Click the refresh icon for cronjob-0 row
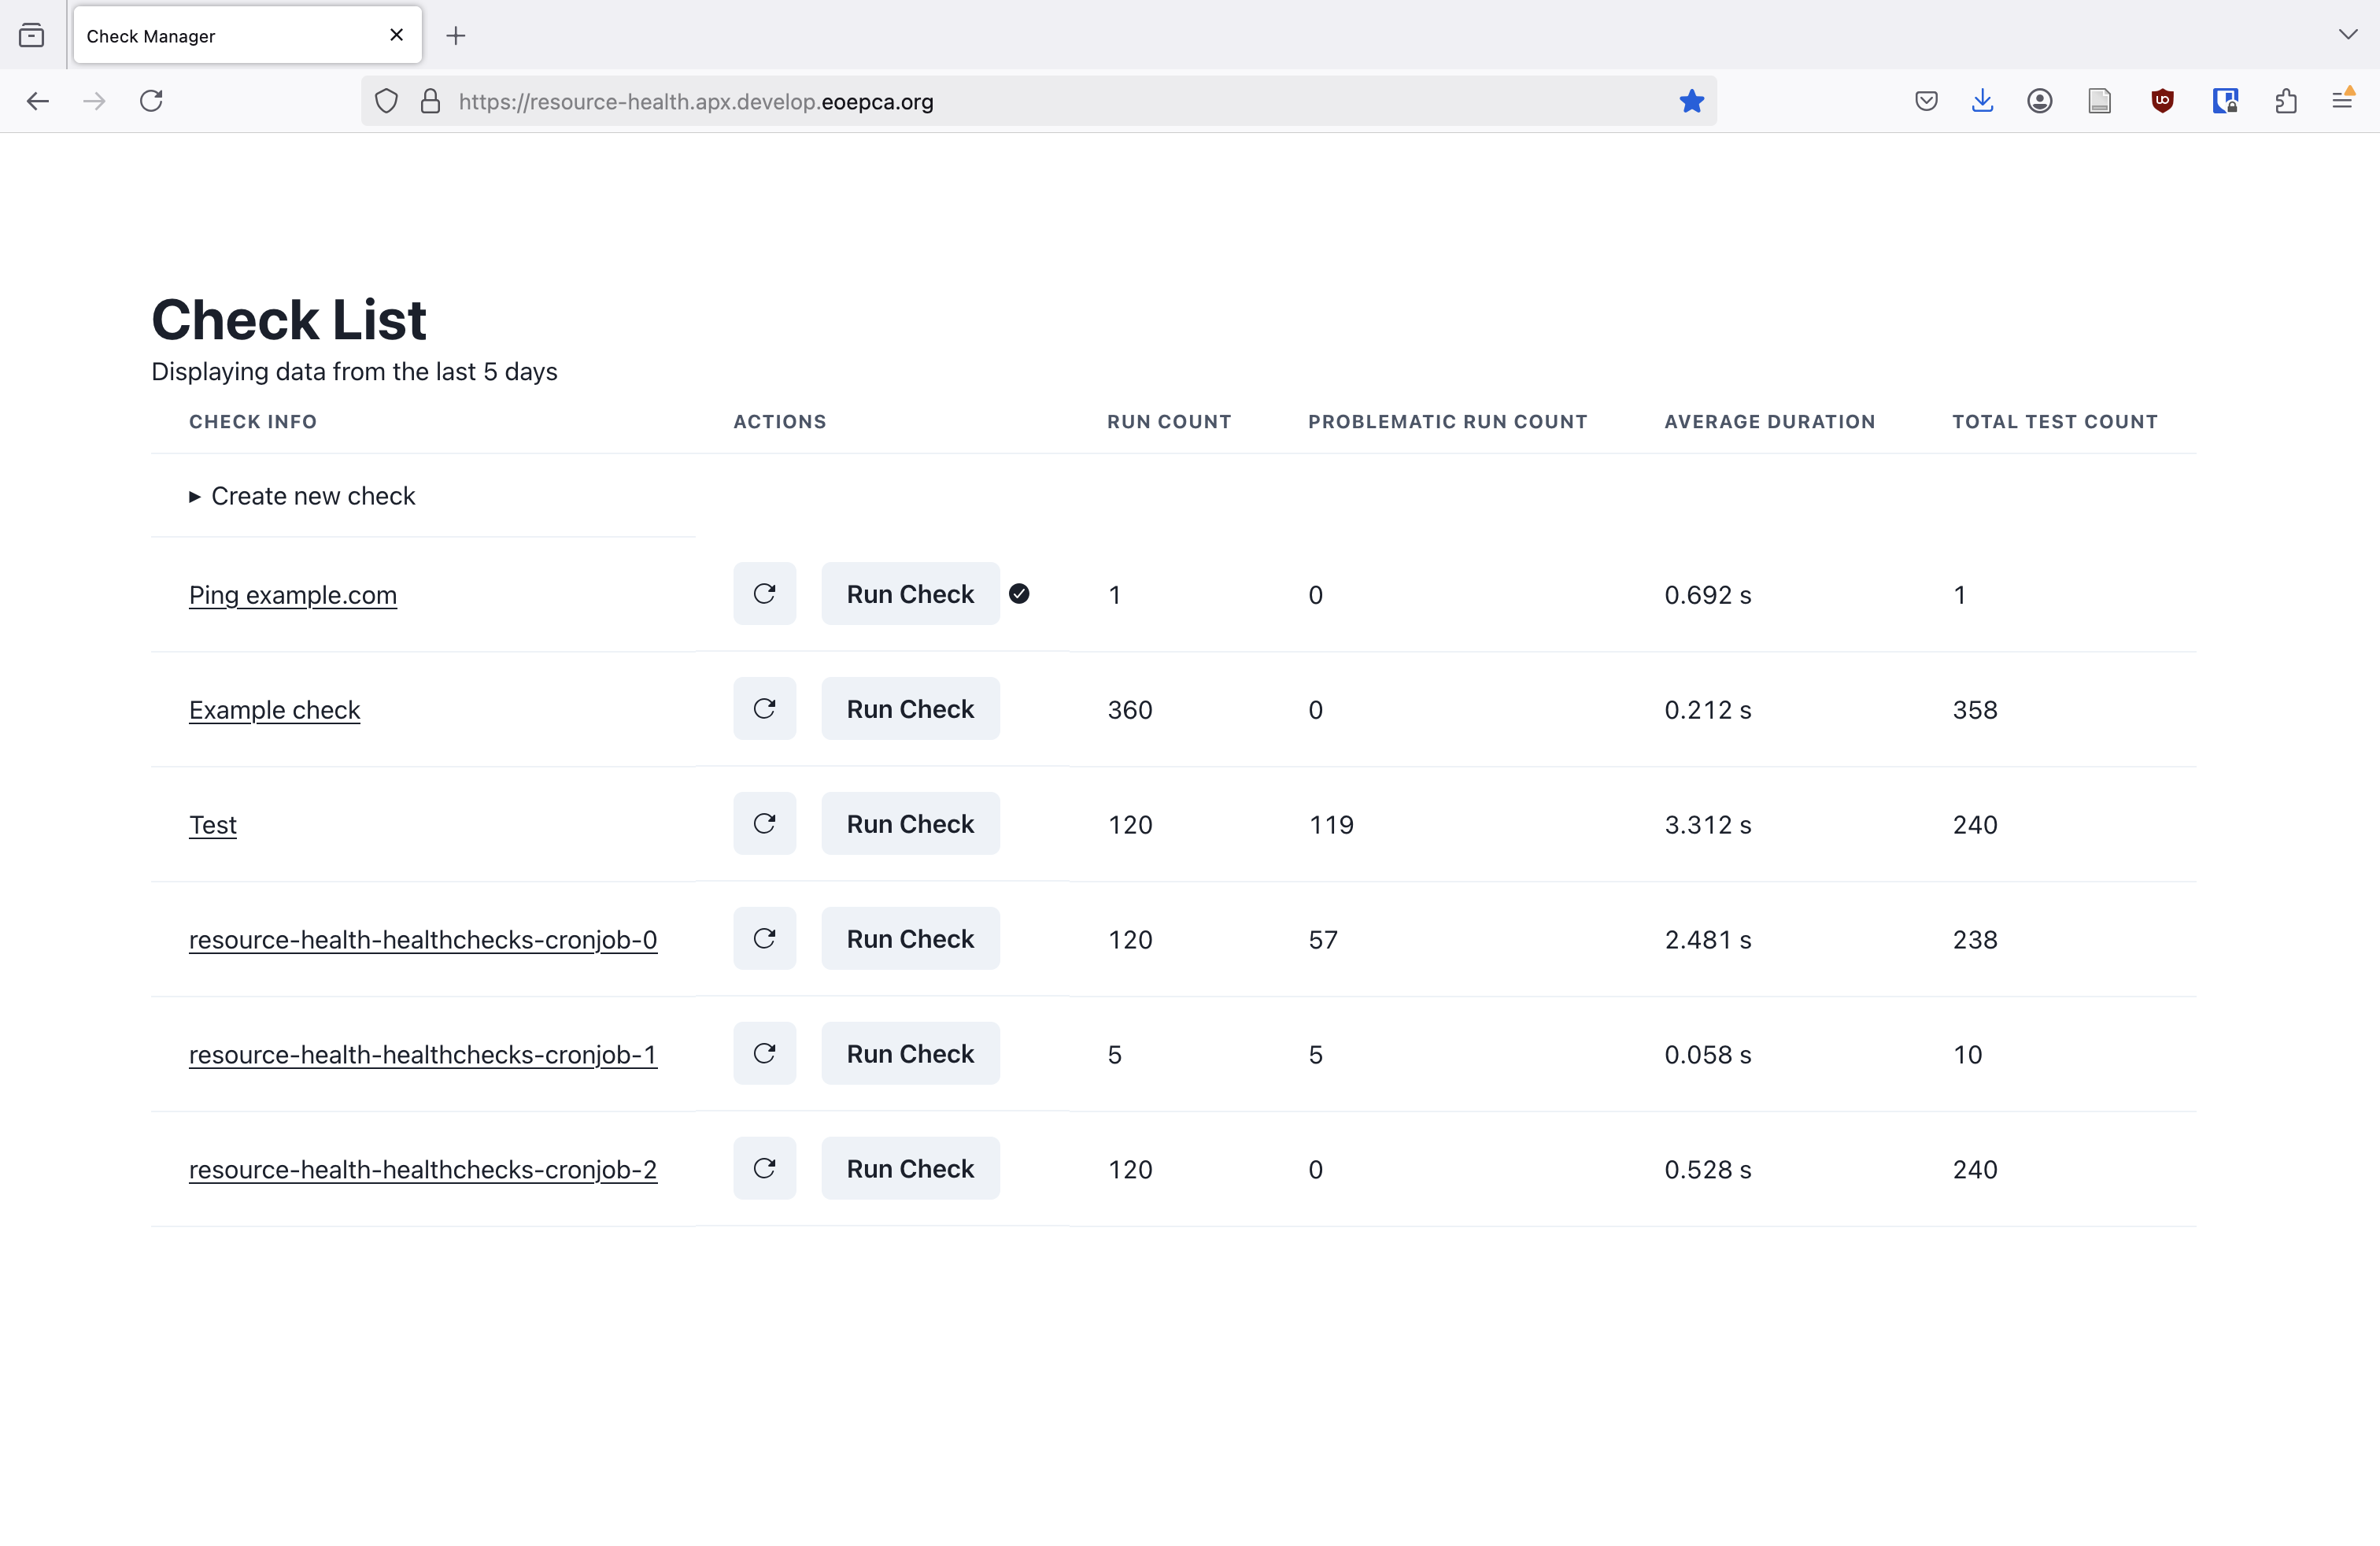 [x=764, y=939]
